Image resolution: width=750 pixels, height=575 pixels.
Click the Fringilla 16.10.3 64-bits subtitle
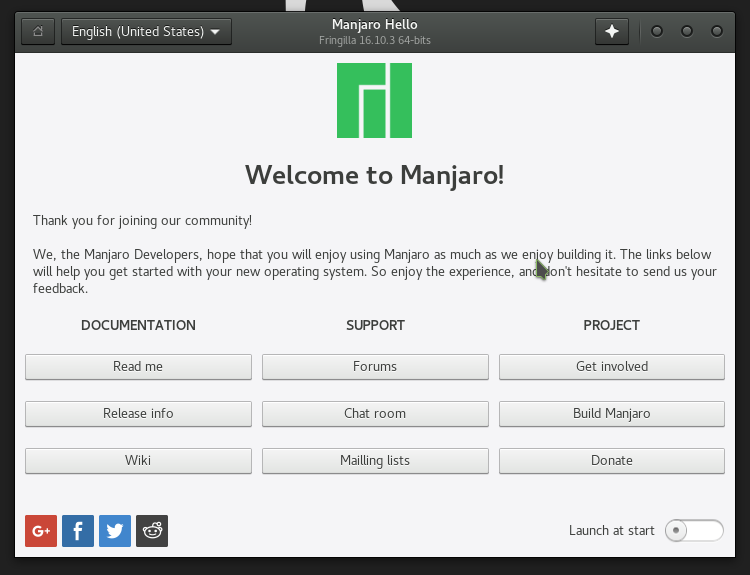(x=375, y=40)
